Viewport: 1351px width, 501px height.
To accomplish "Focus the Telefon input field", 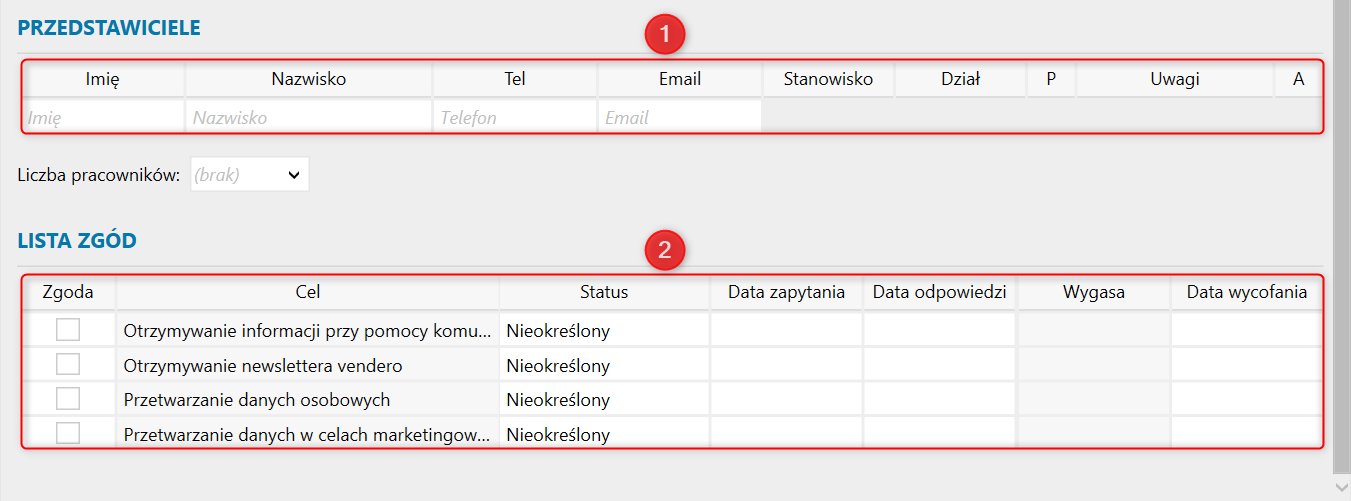I will (515, 117).
